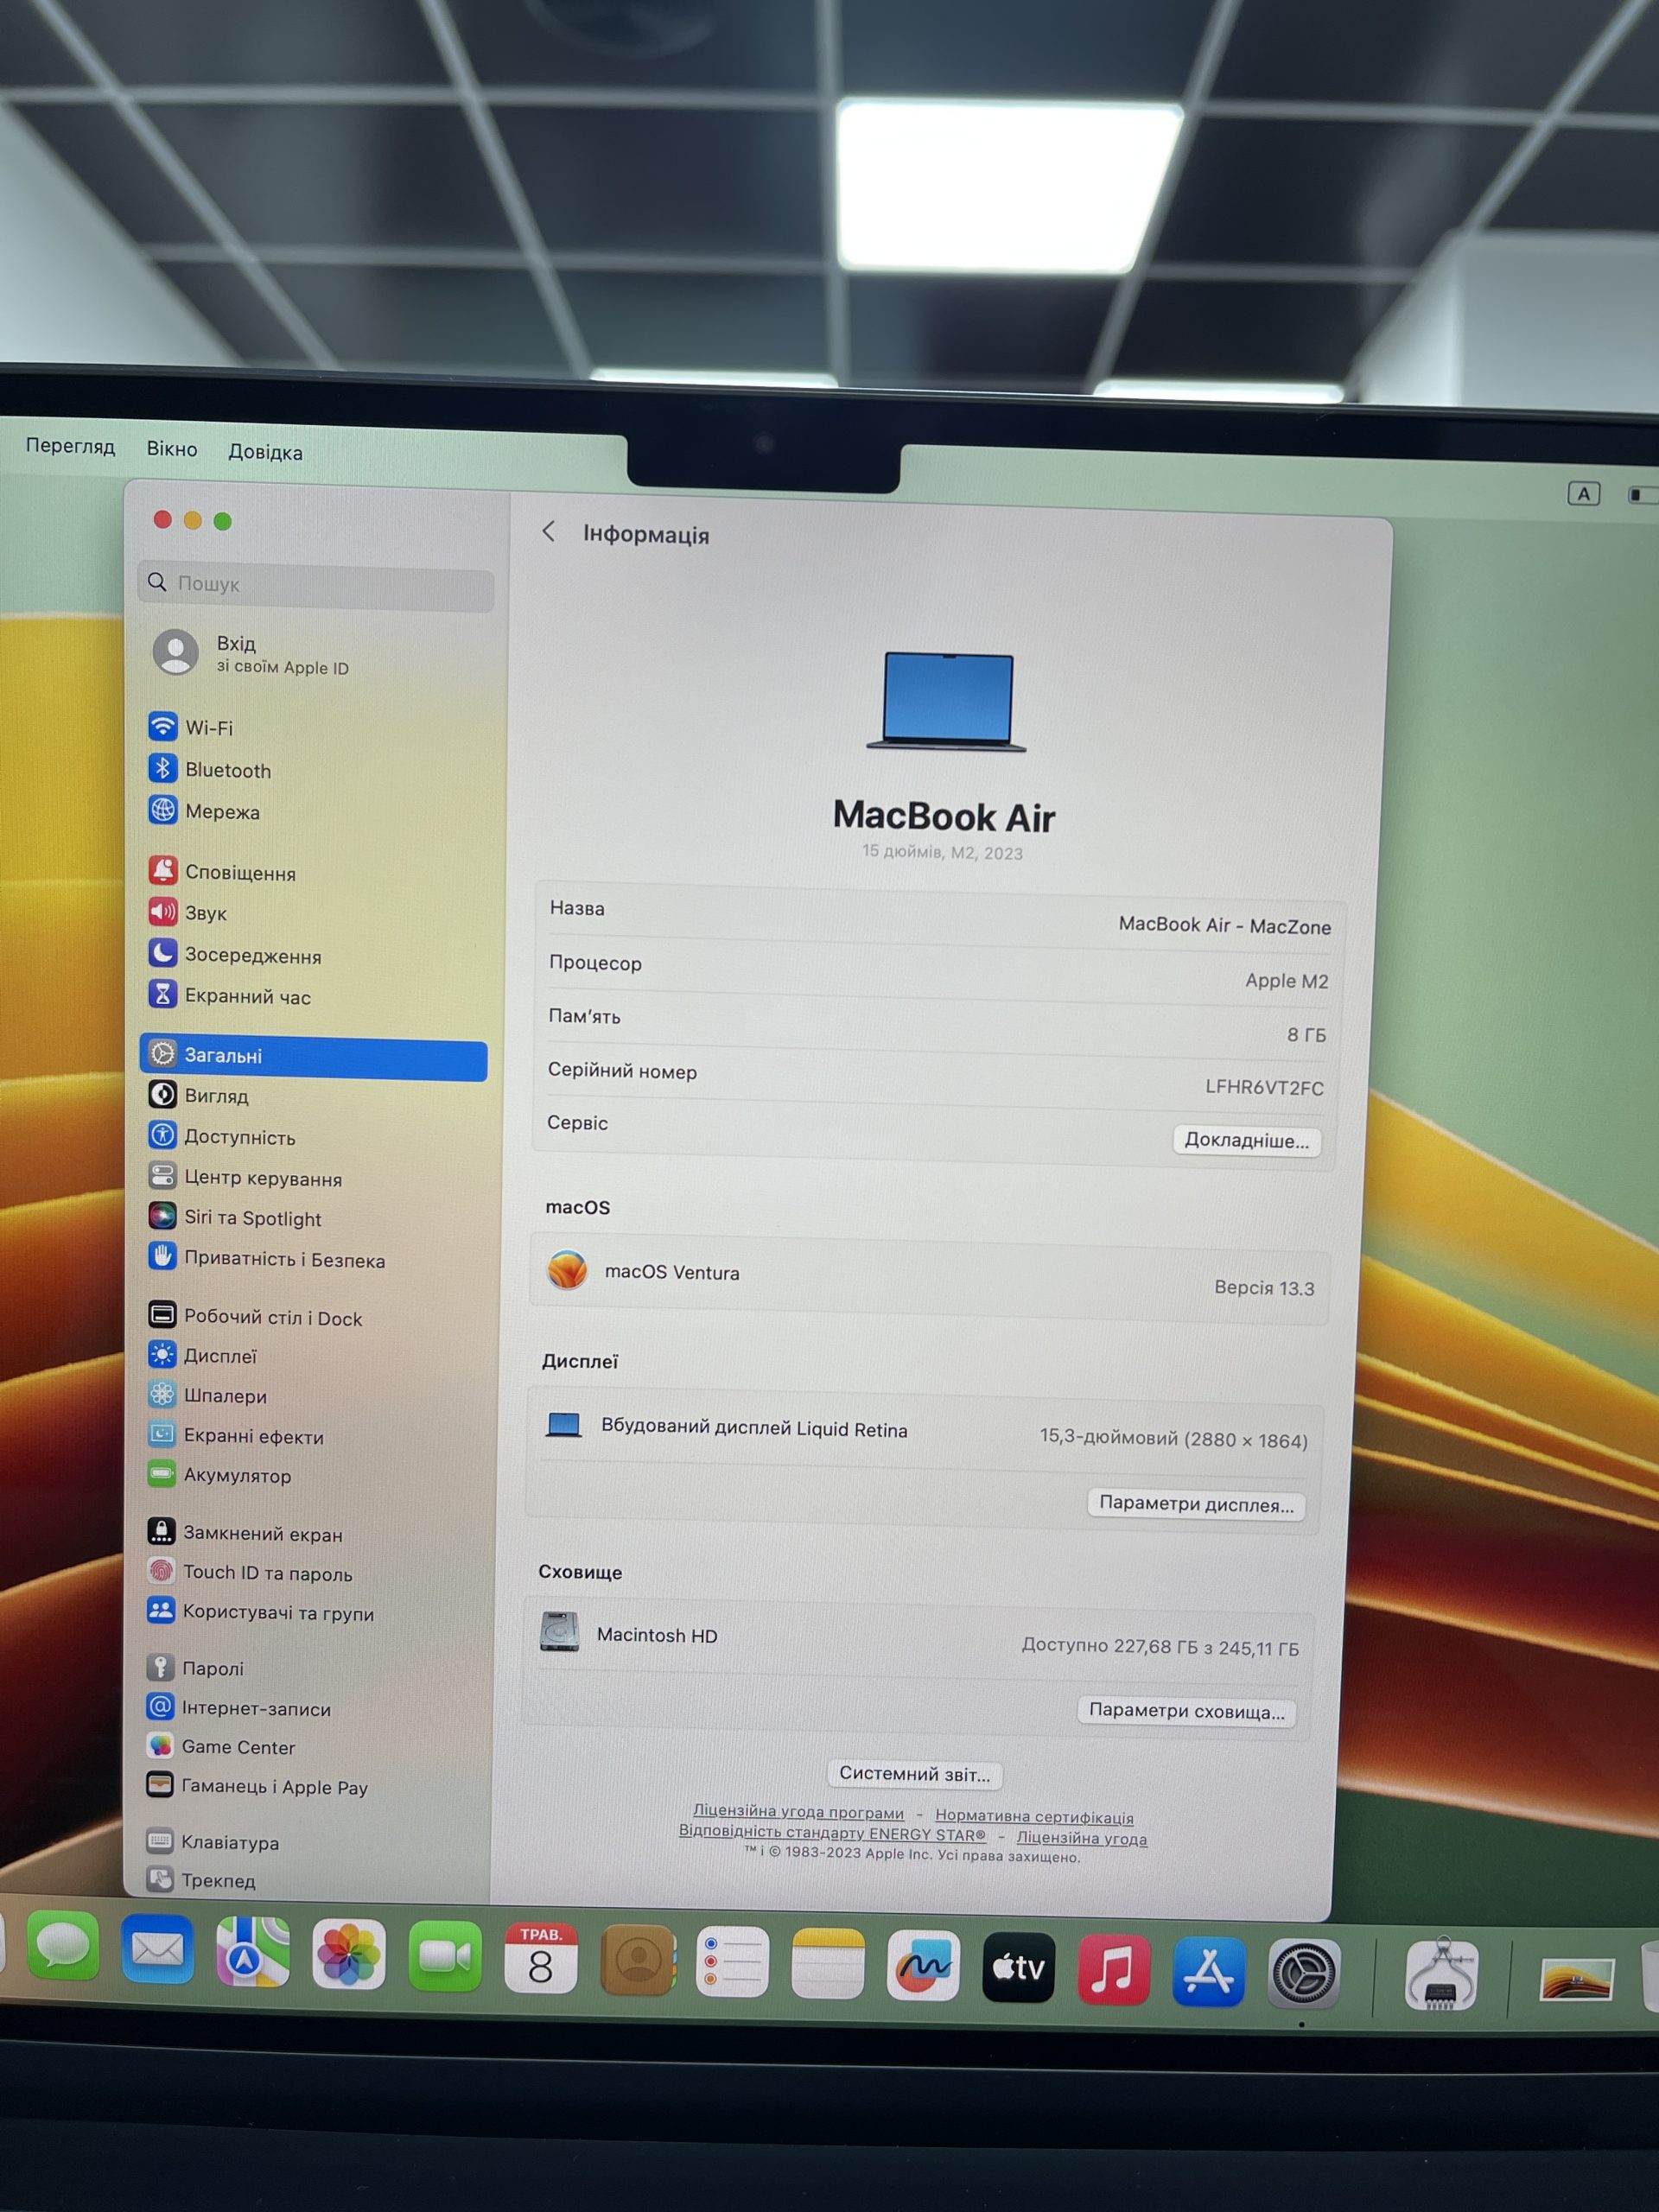The width and height of the screenshot is (1659, 2212).
Task: Open the Довідка help menu
Action: pos(265,452)
